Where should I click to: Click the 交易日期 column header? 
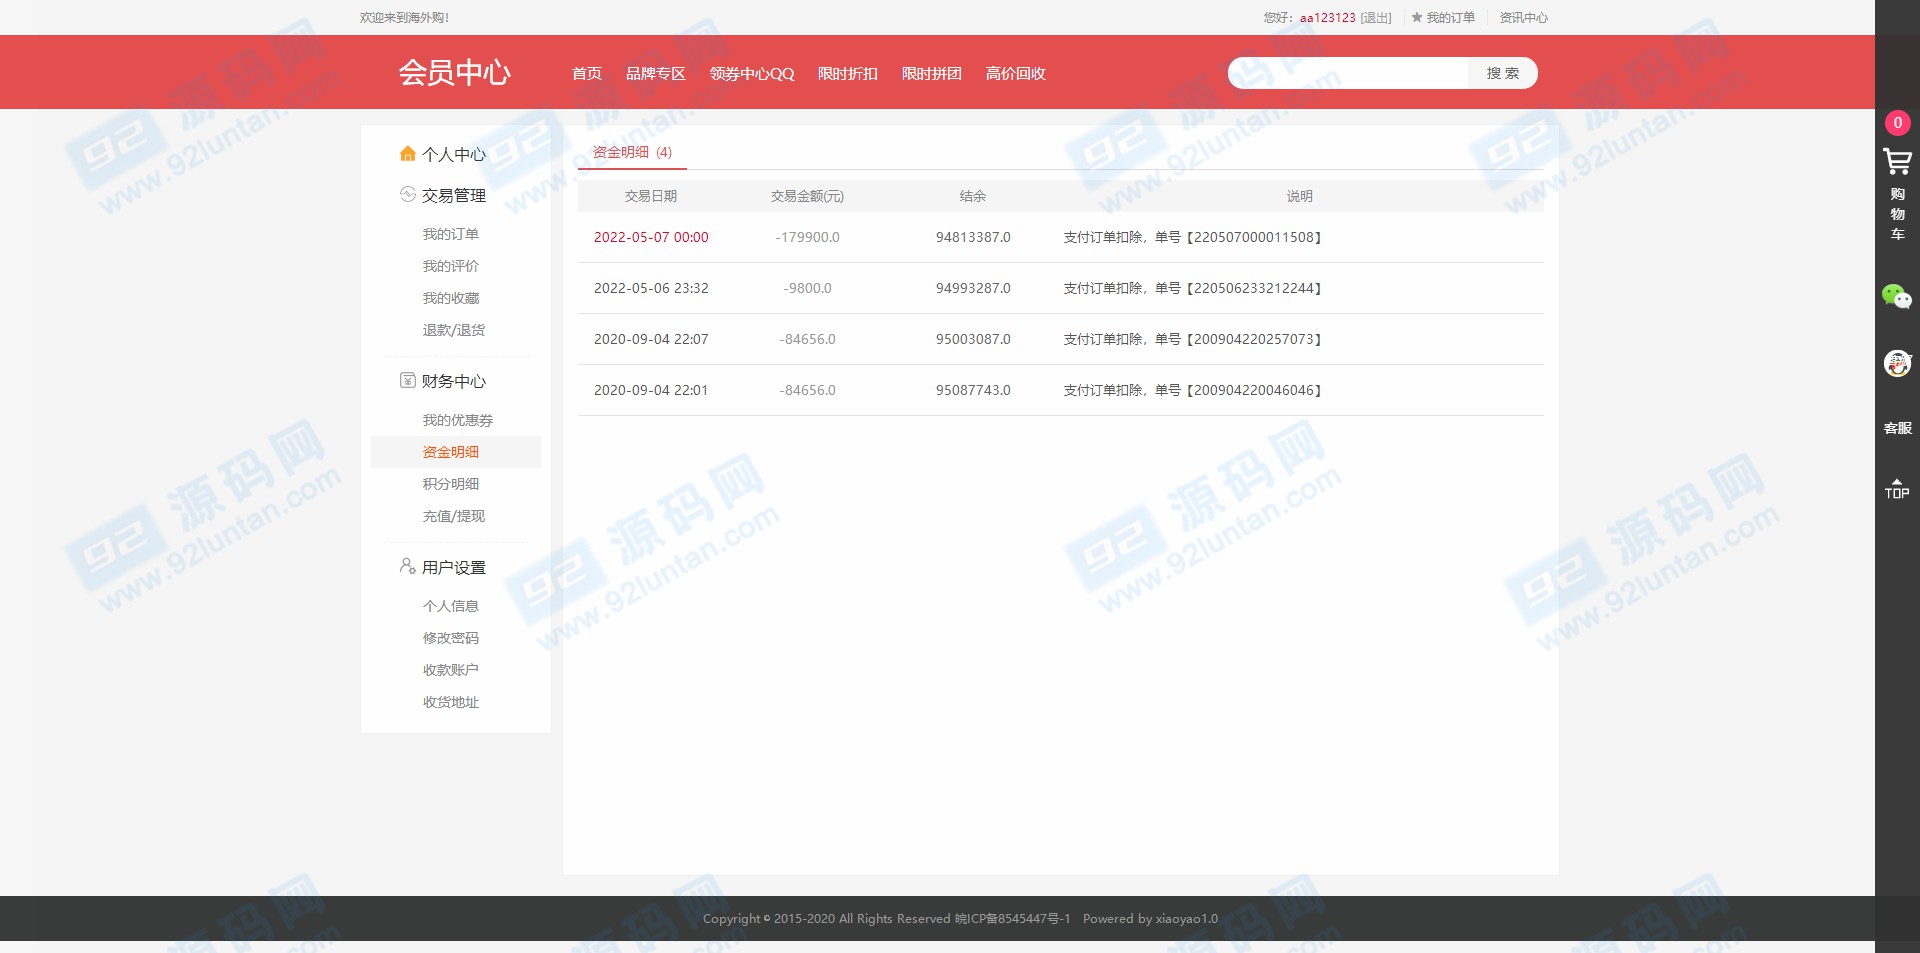[651, 196]
